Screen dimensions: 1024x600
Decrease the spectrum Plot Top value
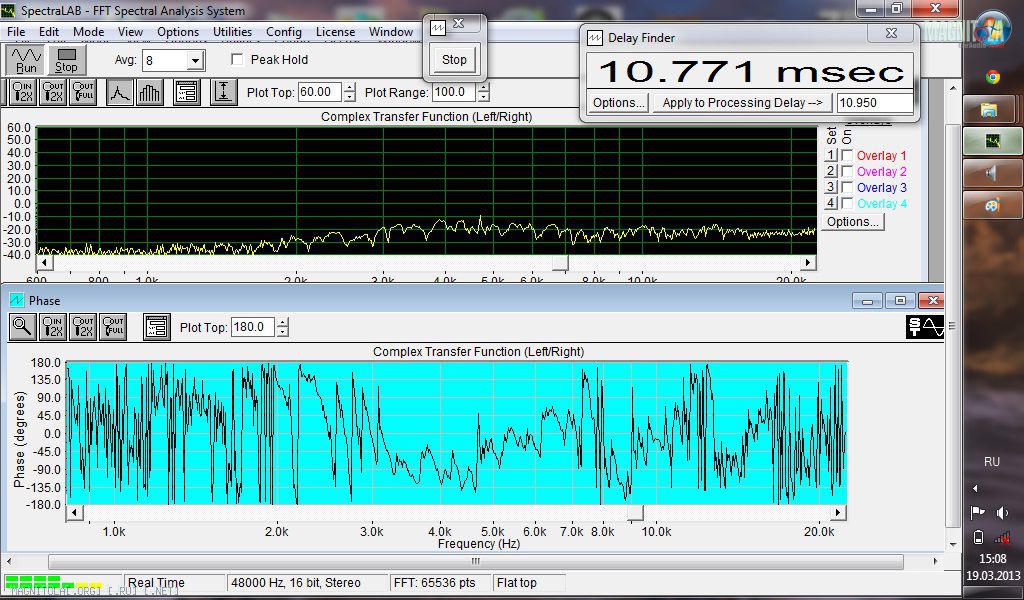(350, 97)
